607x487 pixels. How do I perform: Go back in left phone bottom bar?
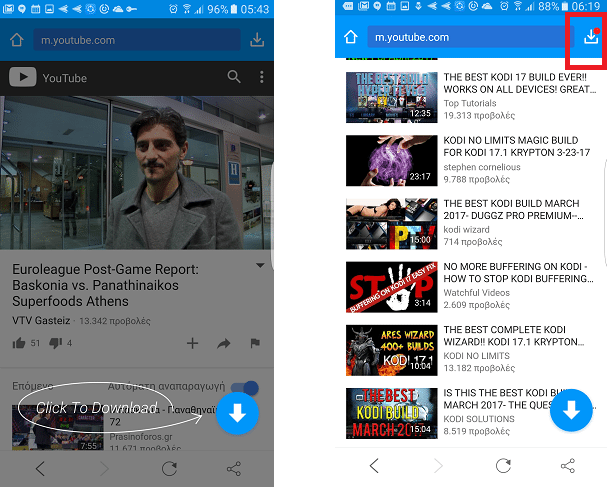click(40, 469)
